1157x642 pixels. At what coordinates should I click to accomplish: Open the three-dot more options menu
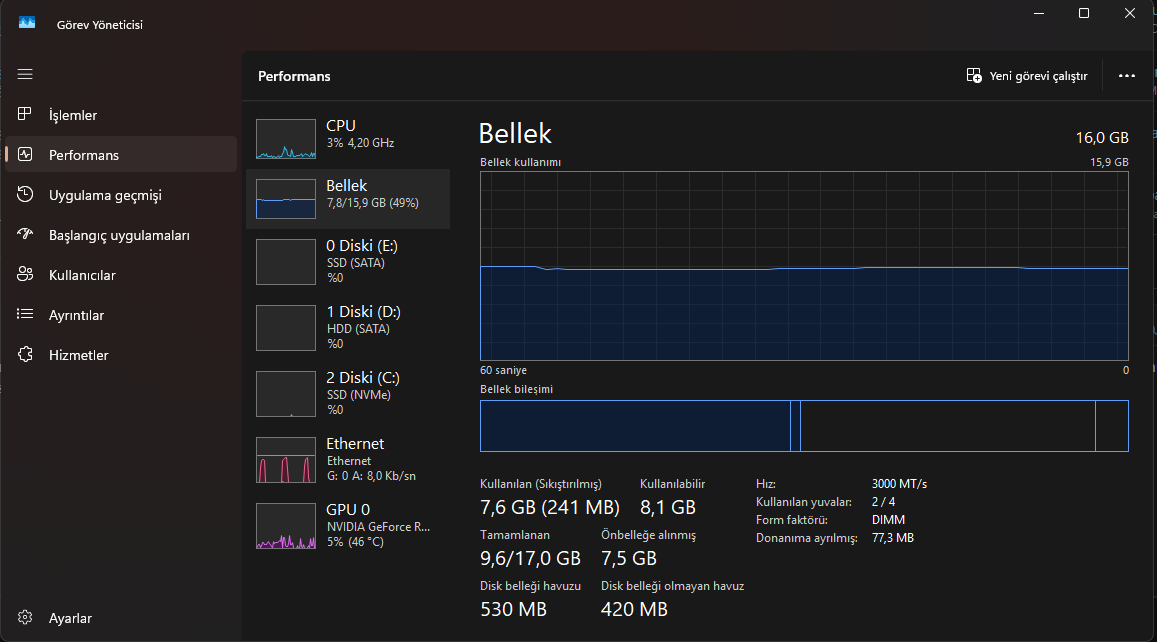[1127, 75]
